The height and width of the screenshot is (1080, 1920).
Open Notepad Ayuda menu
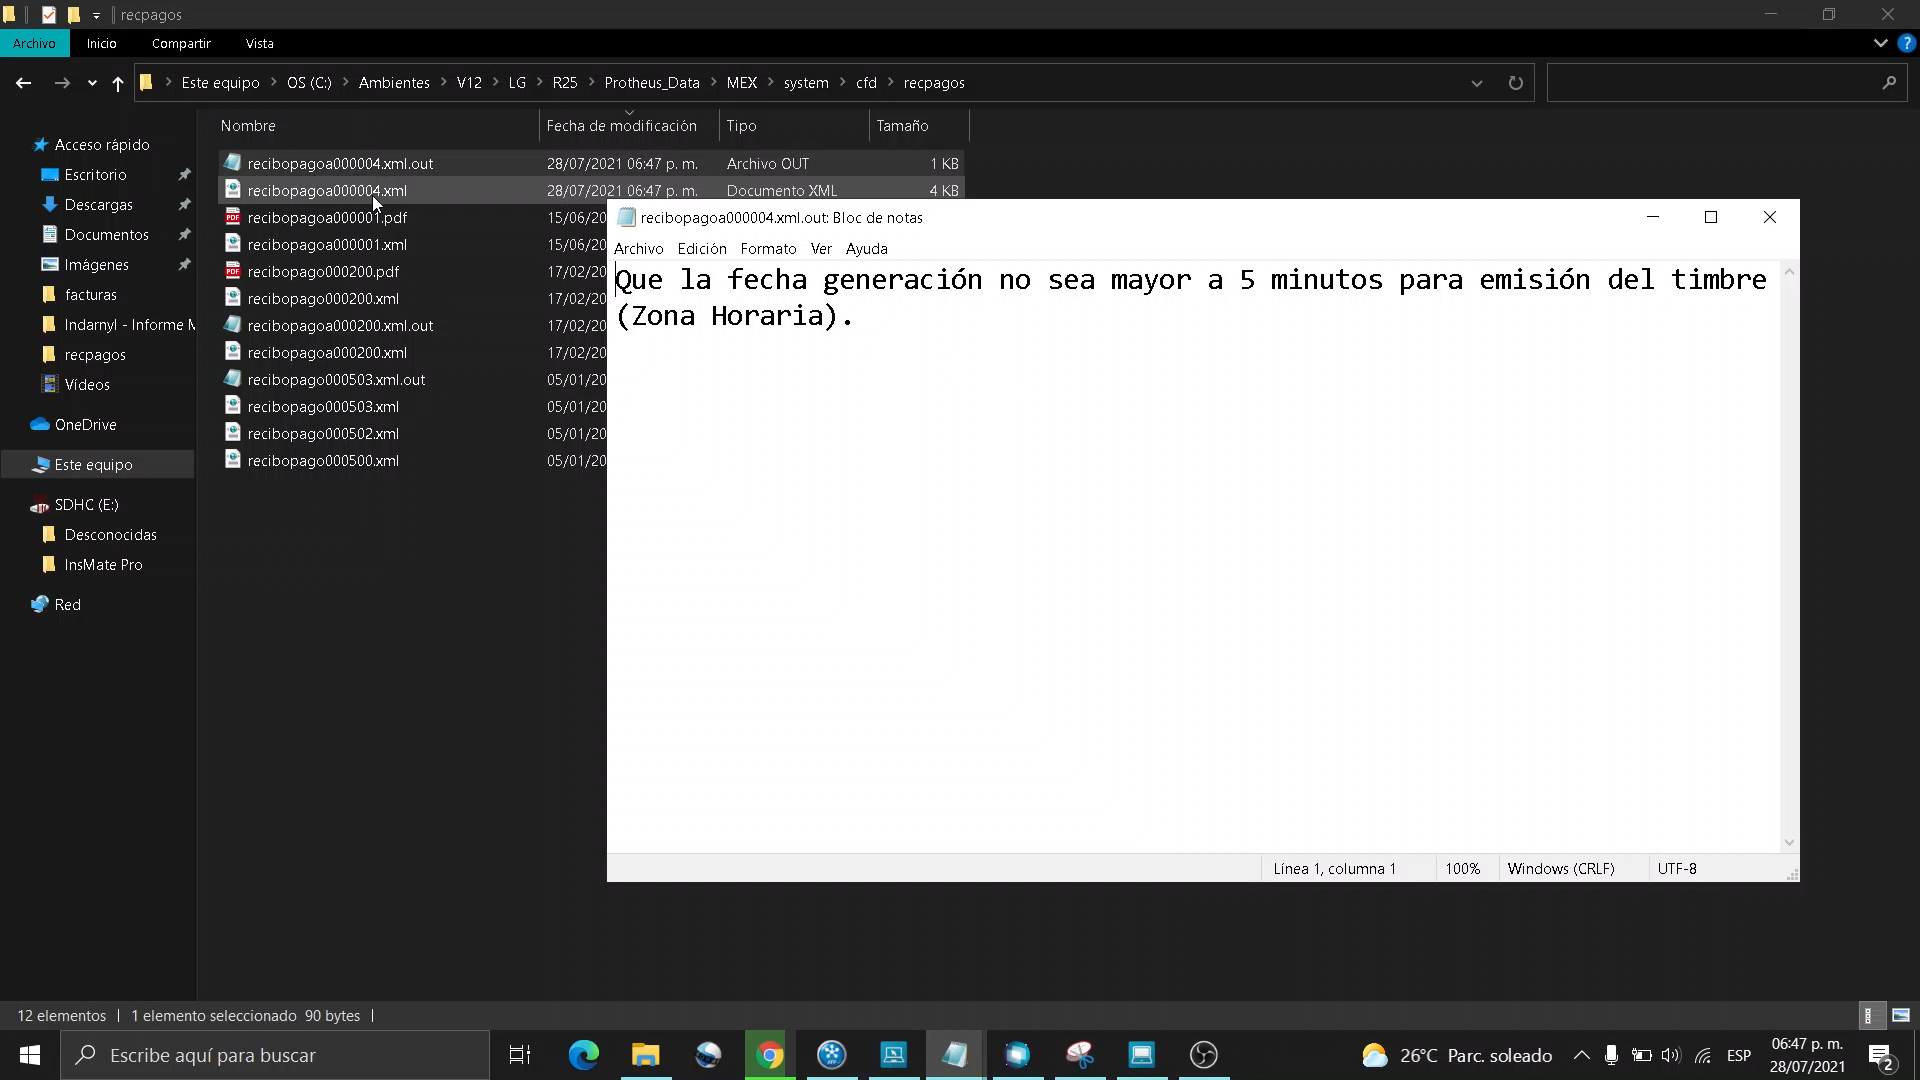point(866,249)
